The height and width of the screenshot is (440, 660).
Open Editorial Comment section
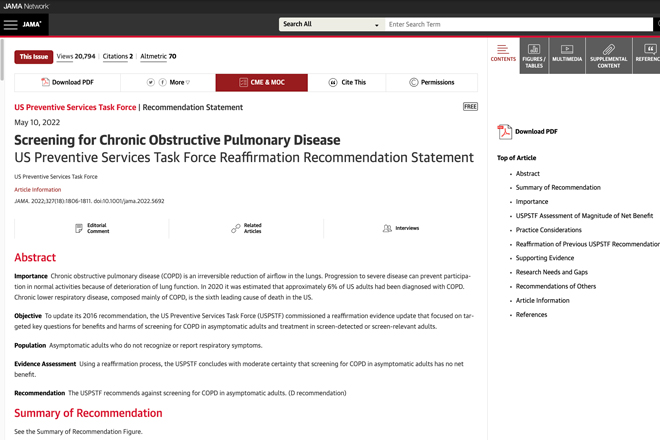pyautogui.click(x=92, y=228)
